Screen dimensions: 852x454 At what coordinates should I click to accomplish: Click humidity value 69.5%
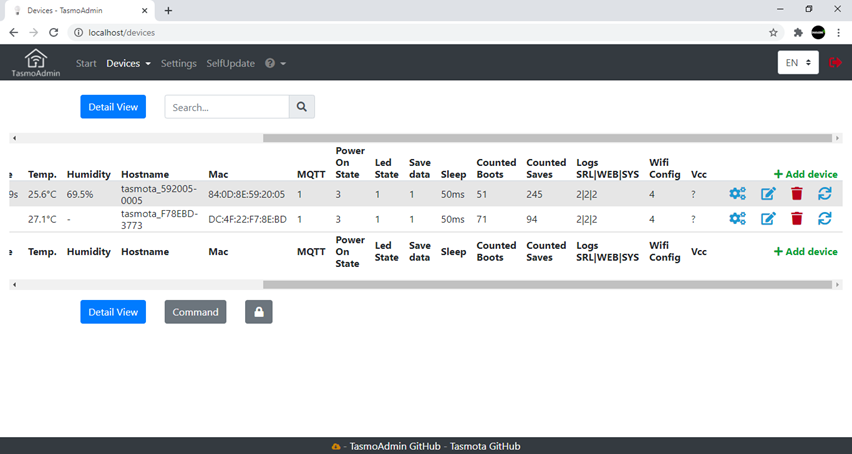coord(80,194)
